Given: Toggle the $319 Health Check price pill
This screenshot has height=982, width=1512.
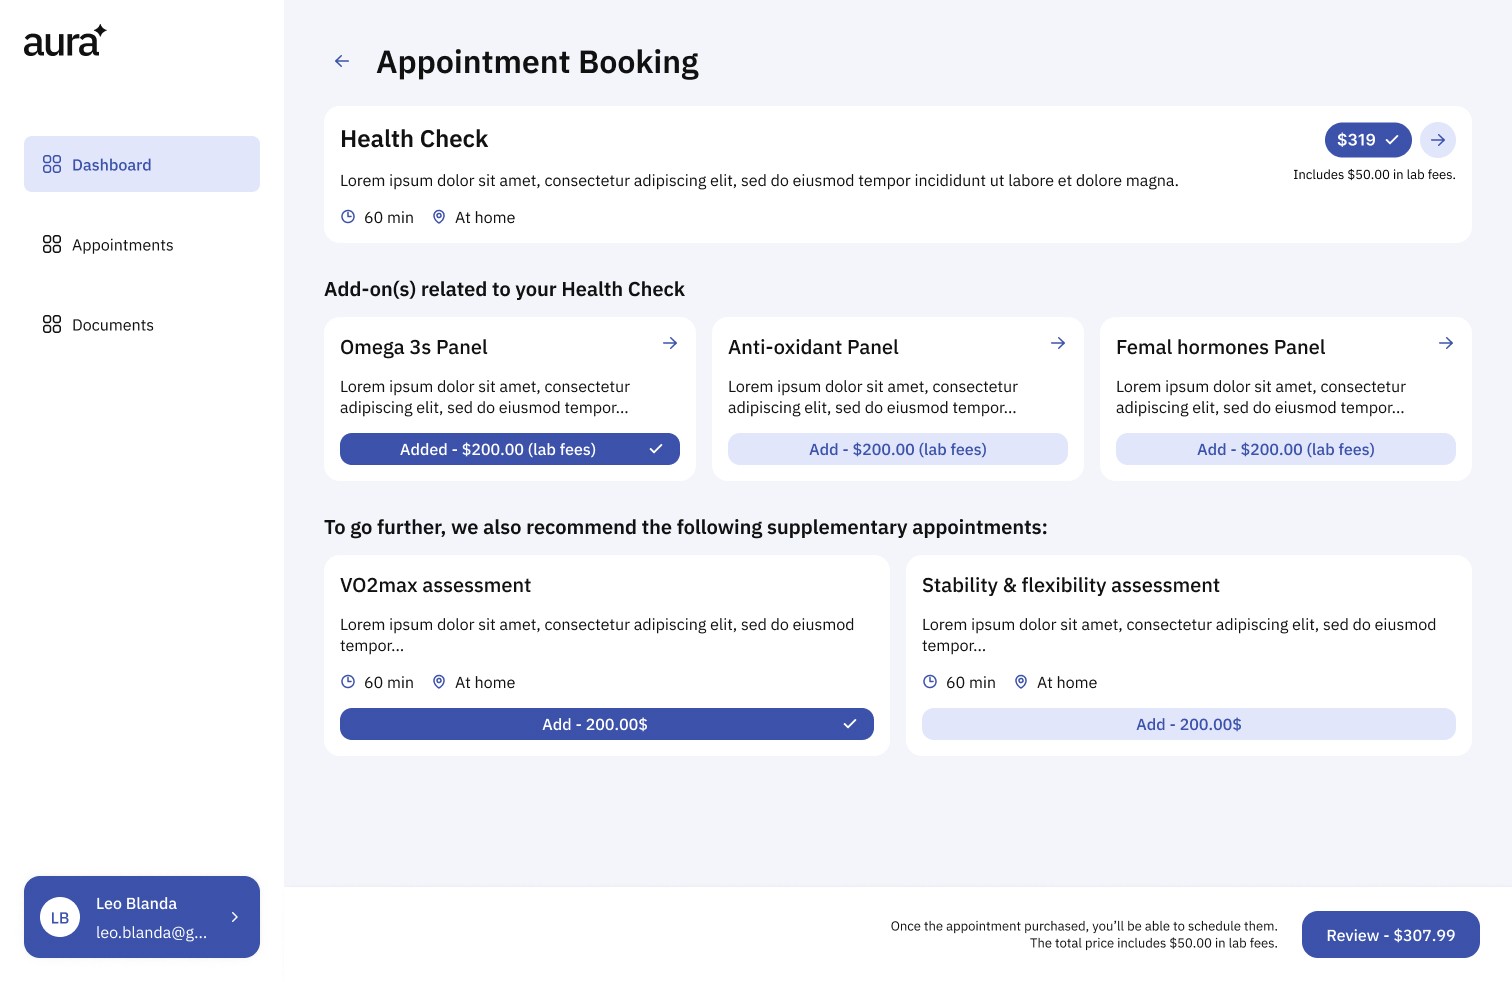Looking at the screenshot, I should [1367, 140].
